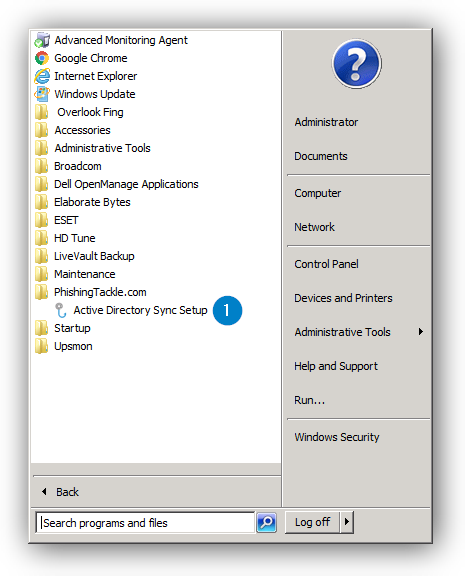Viewport: 465px width, 576px height.
Task: Click the Maintenance folder icon
Action: coord(42,274)
